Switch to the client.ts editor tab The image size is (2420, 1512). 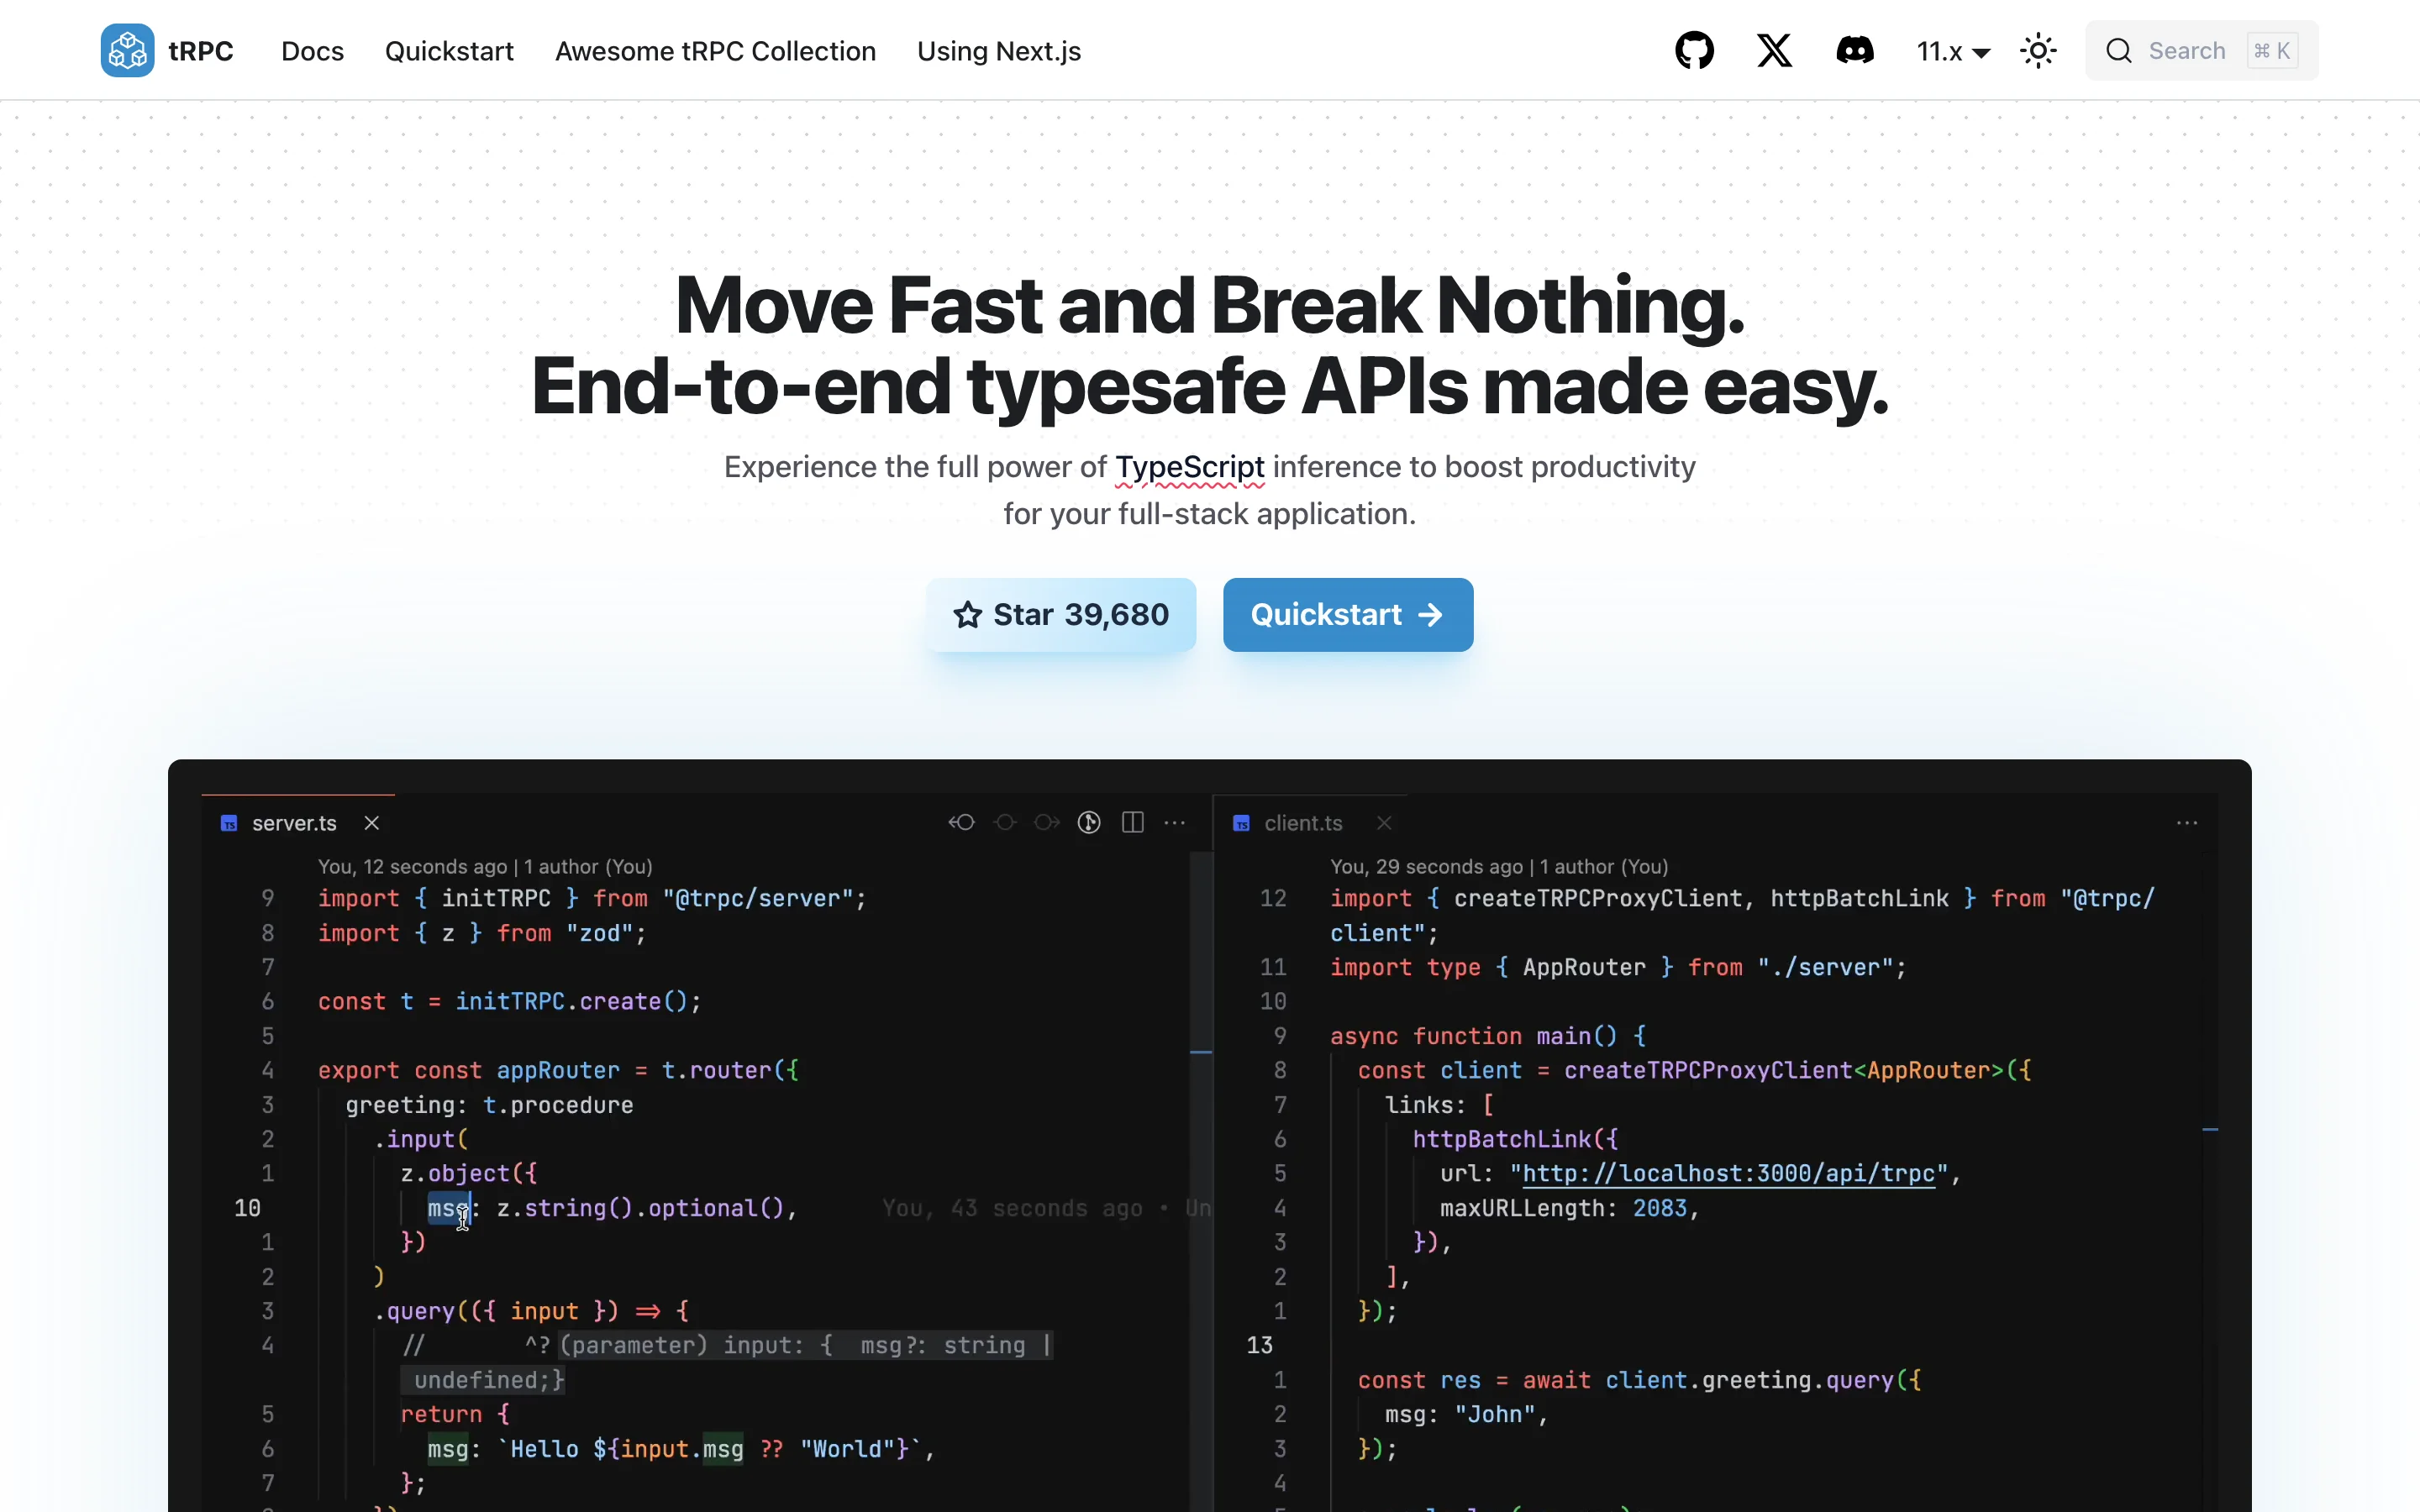pyautogui.click(x=1302, y=823)
